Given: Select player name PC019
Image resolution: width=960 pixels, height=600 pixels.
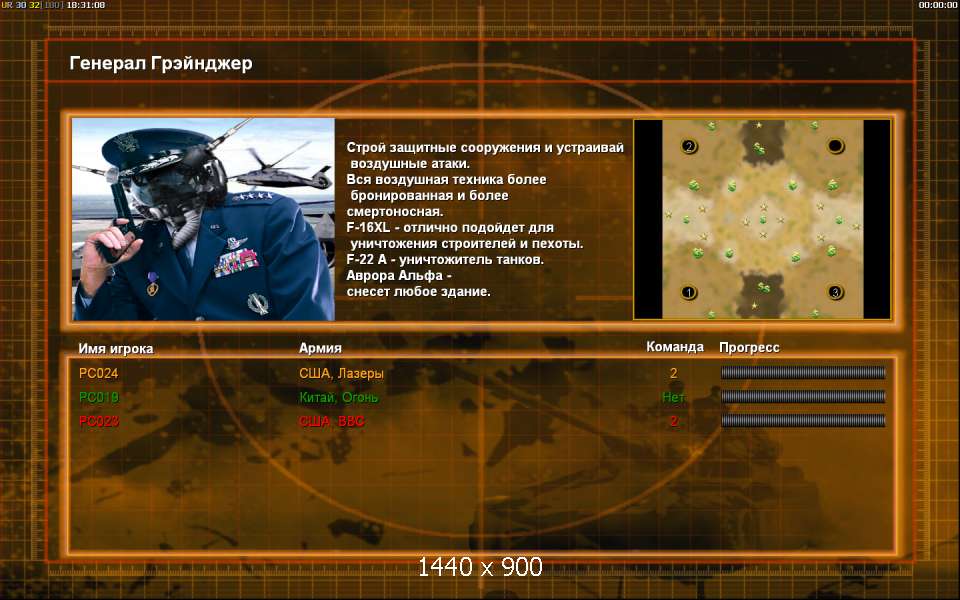Looking at the screenshot, I should tap(99, 397).
